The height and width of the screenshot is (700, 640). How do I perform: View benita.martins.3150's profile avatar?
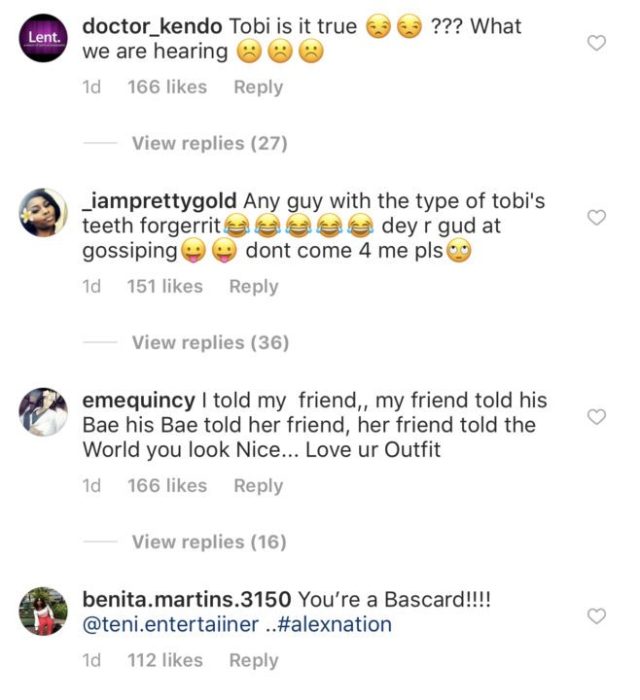pyautogui.click(x=44, y=609)
